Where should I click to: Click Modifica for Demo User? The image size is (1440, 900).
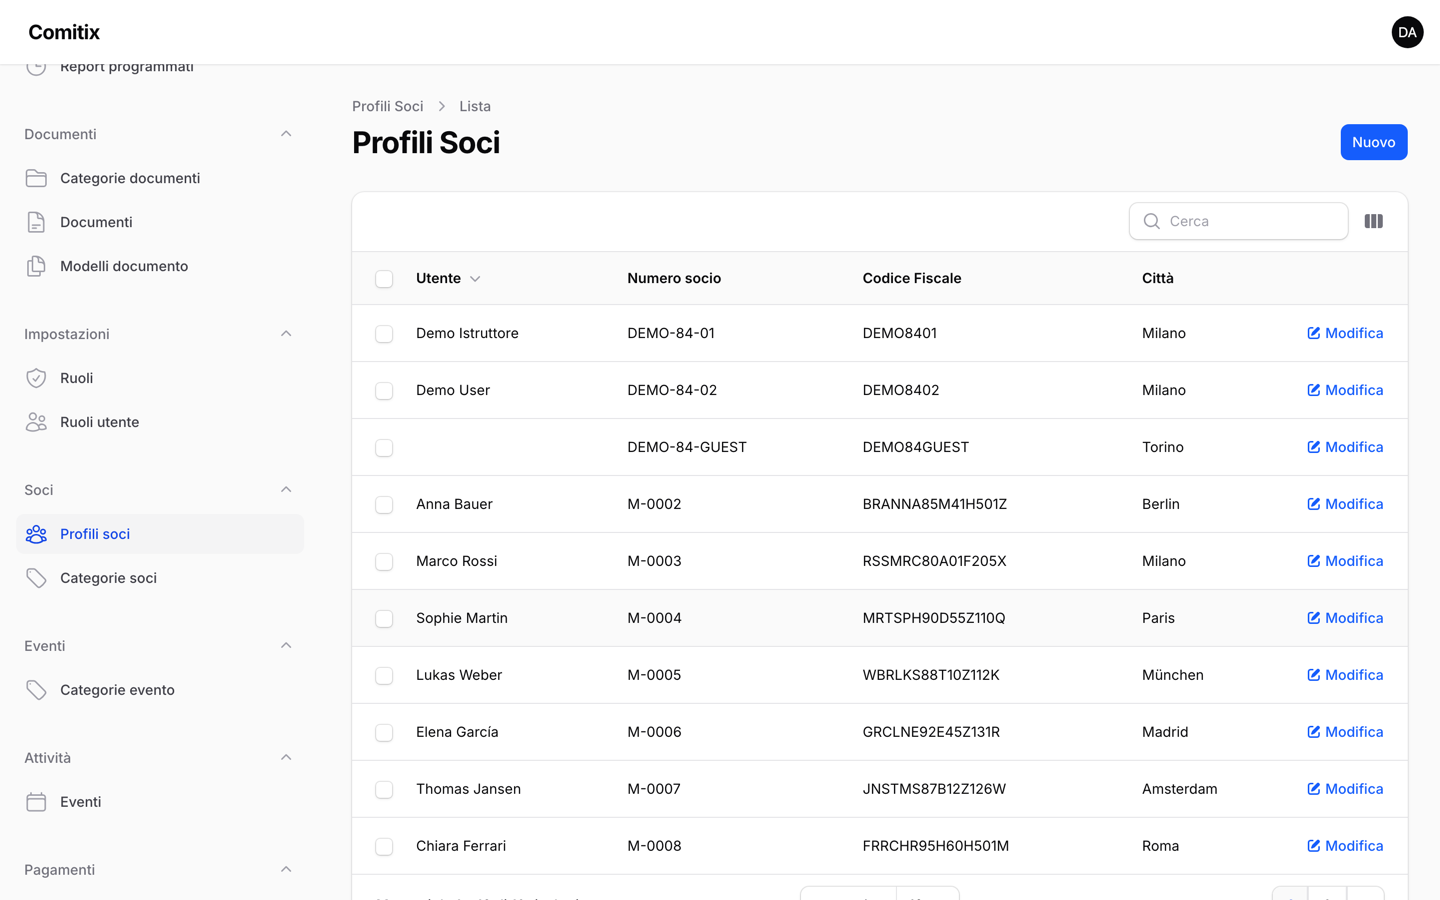tap(1345, 390)
